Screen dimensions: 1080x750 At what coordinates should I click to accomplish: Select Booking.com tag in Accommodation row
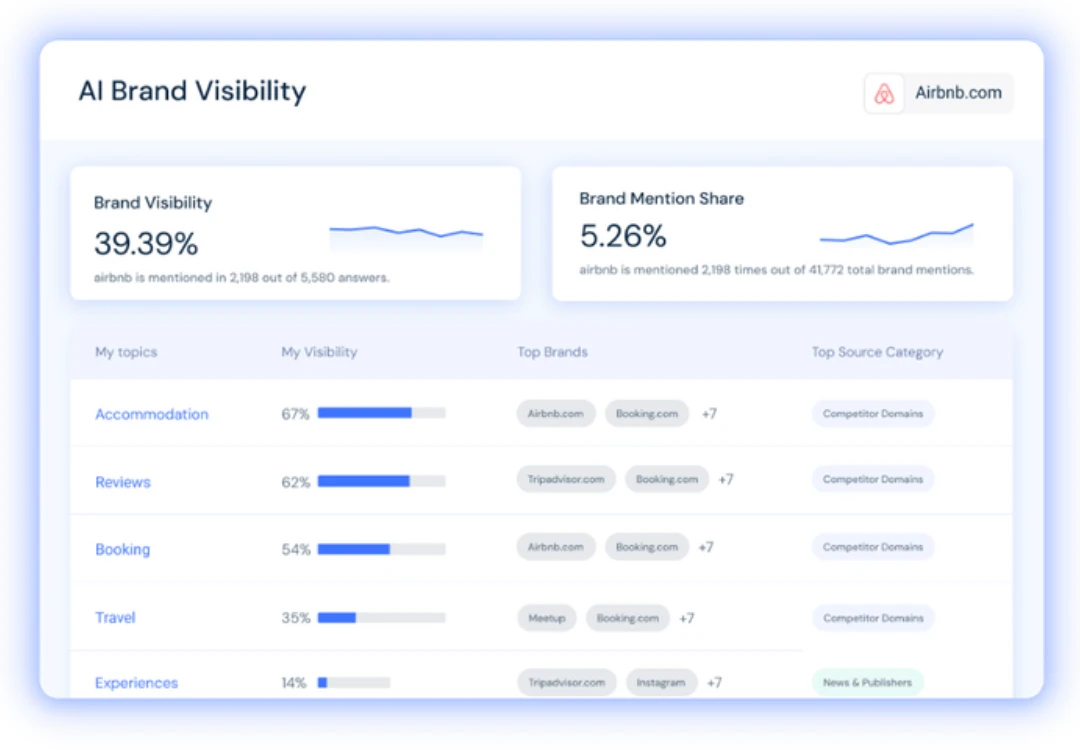(x=647, y=413)
